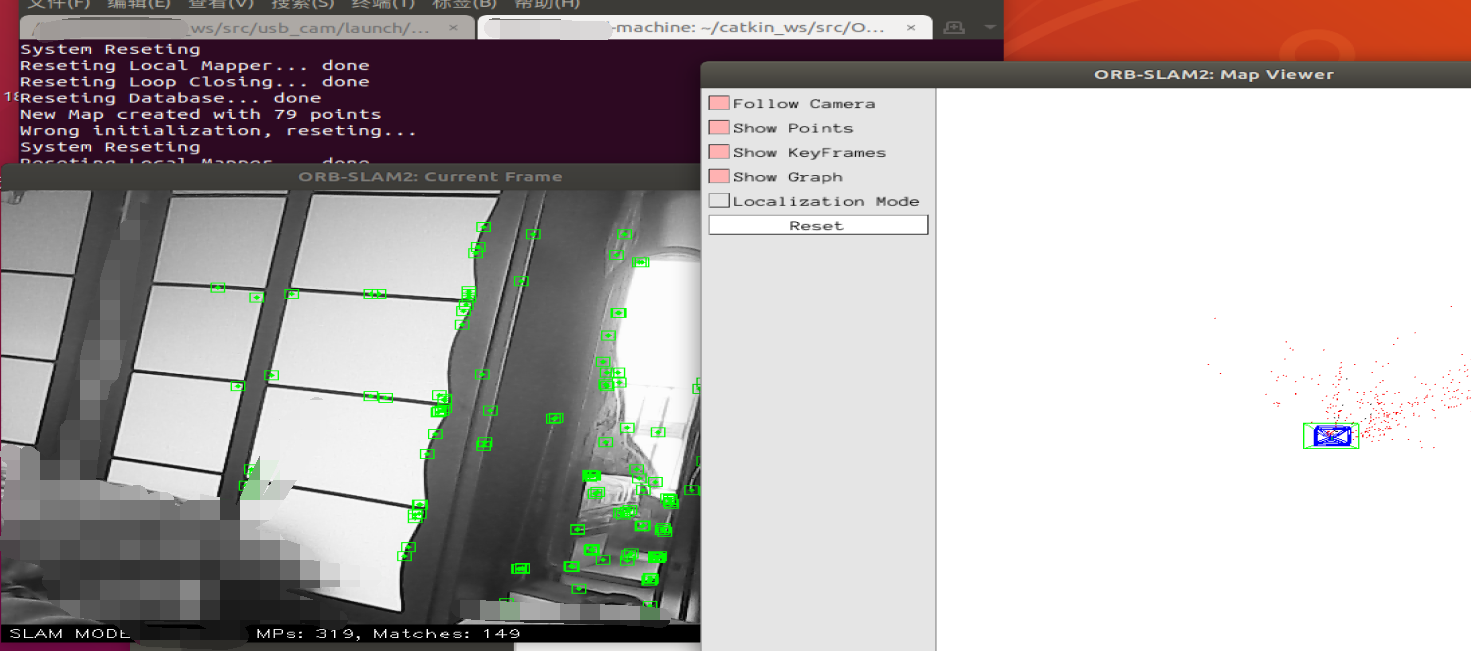Click the ORB-SLAM2: Map Viewer title bar
1471x651 pixels.
[1086, 74]
